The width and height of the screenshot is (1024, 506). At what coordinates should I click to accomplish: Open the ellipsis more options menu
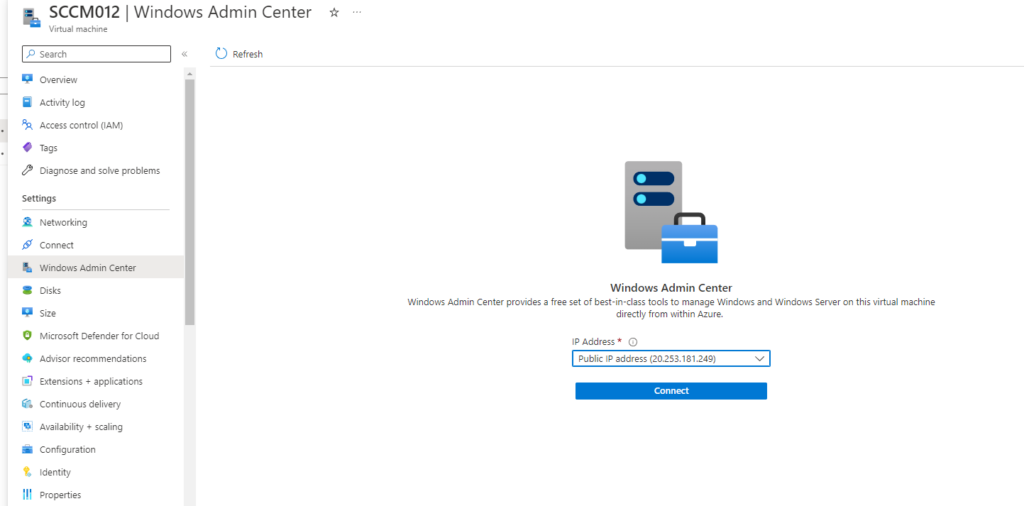click(357, 12)
